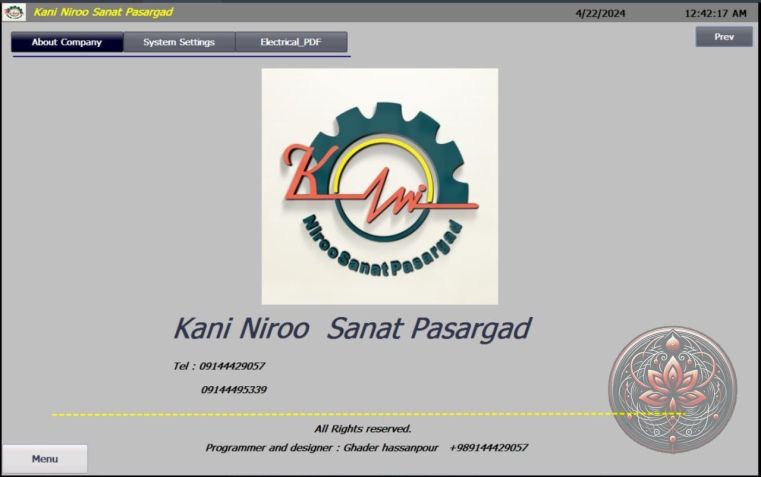761x477 pixels.
Task: Switch to the System Settings tab
Action: tap(179, 42)
